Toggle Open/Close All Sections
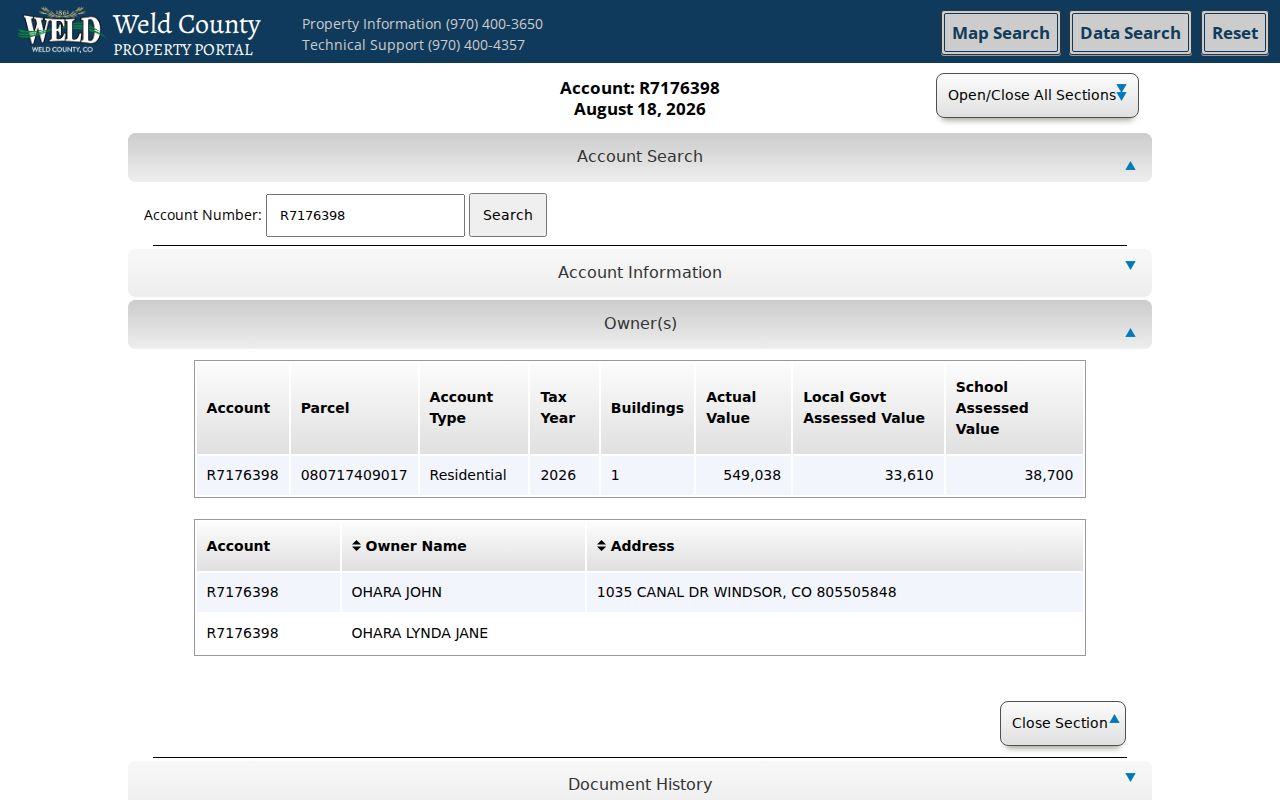The height and width of the screenshot is (800, 1280). 1037,95
